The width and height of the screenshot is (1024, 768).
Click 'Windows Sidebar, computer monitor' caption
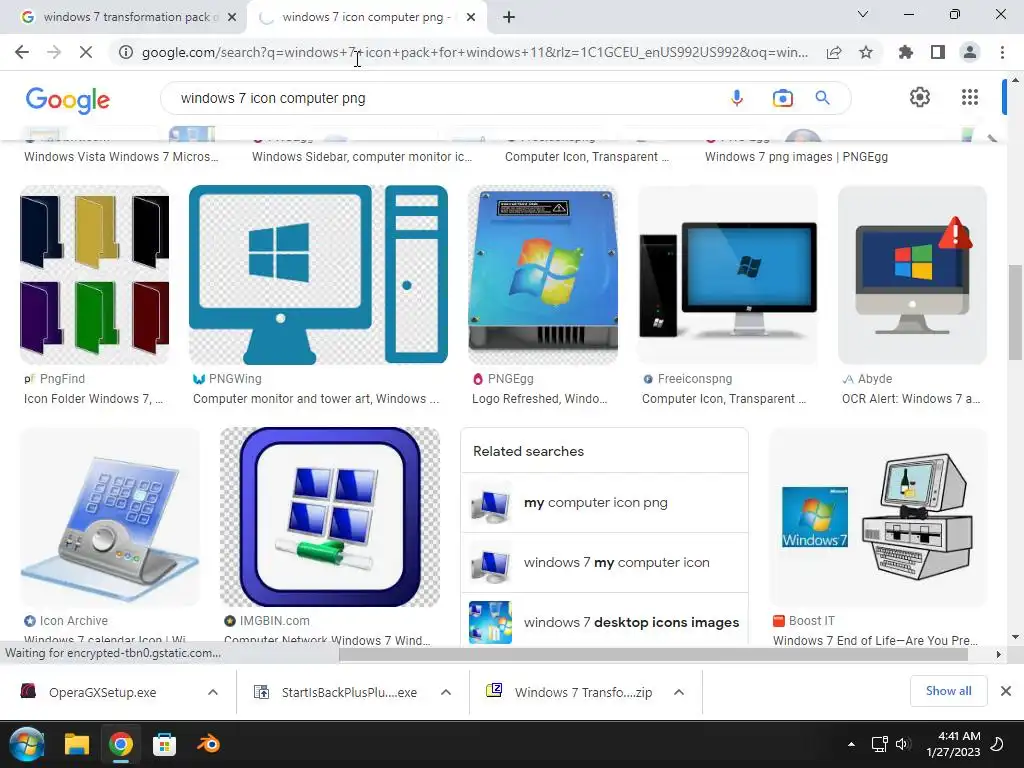[x=362, y=157]
